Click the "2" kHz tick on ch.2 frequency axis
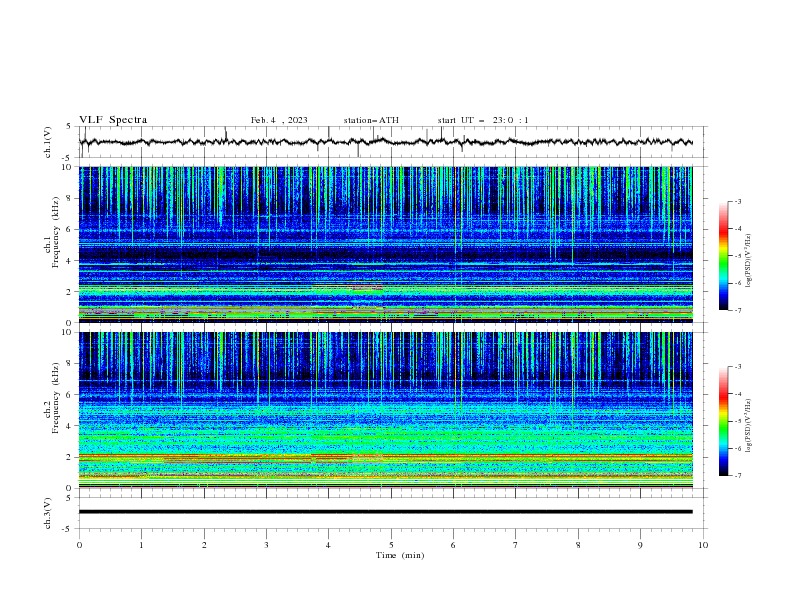 (x=70, y=457)
